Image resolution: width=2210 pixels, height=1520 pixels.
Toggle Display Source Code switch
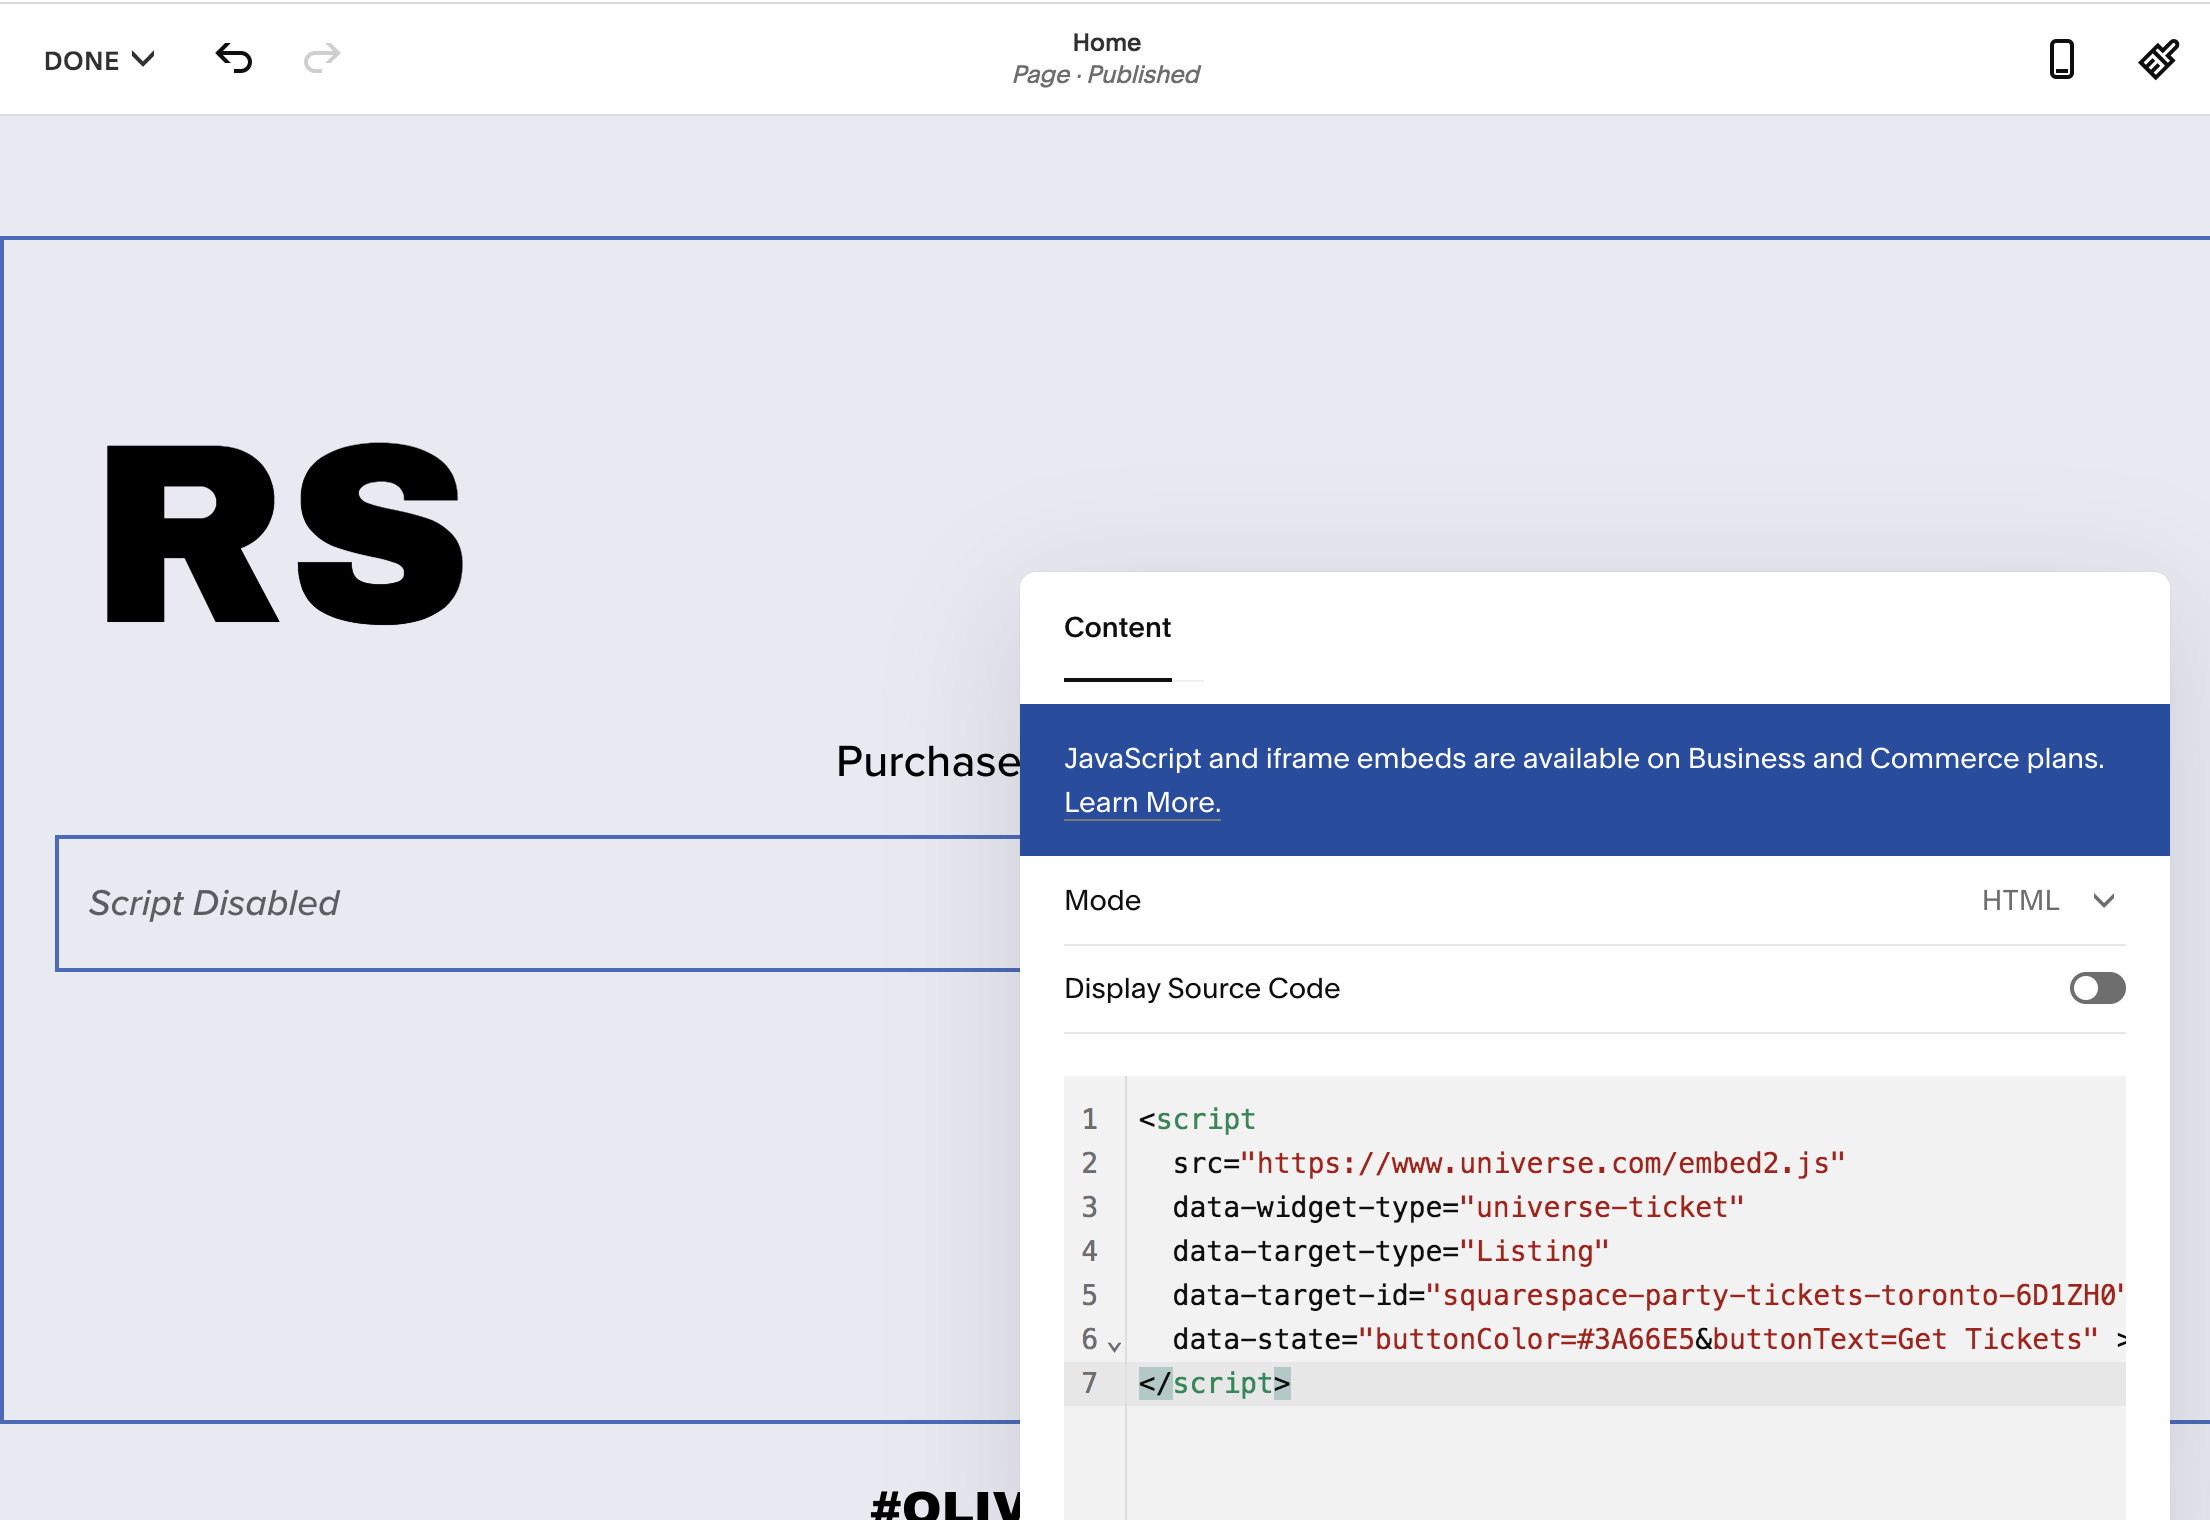(x=2097, y=988)
